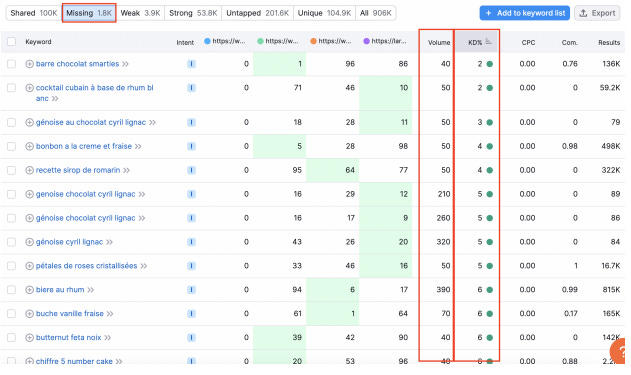Screen dimensions: 631x375
Task: Click the plus icon beside barre chocolat smarties
Action: point(29,64)
